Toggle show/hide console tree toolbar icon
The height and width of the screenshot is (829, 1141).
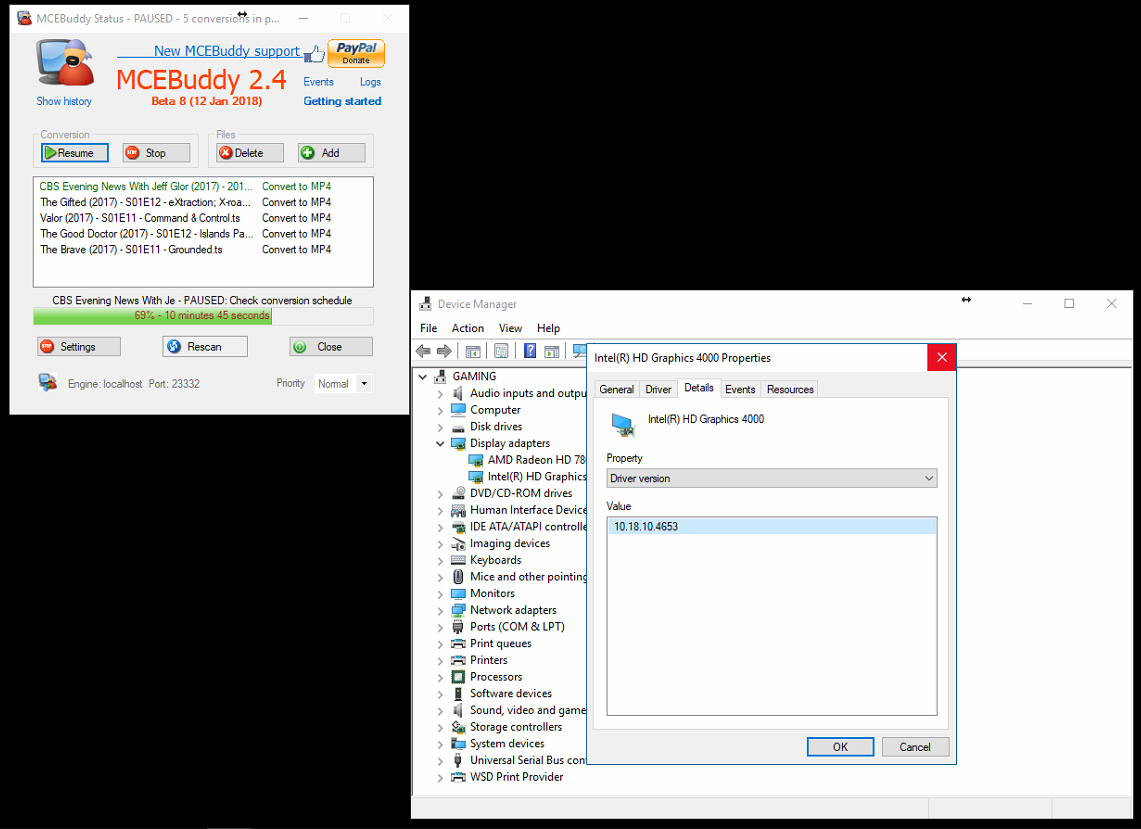tap(473, 351)
